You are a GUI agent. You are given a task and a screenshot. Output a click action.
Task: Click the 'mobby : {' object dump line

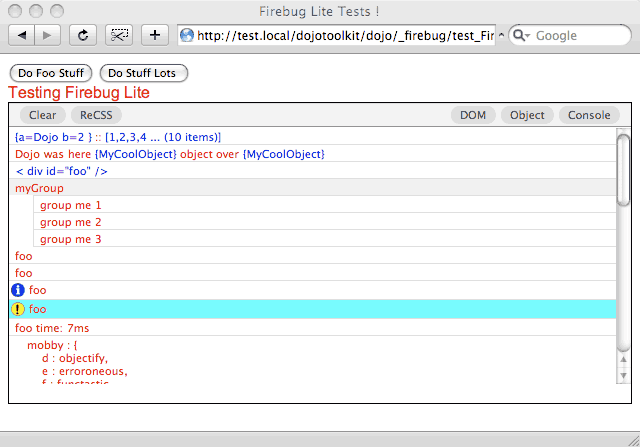coord(52,345)
